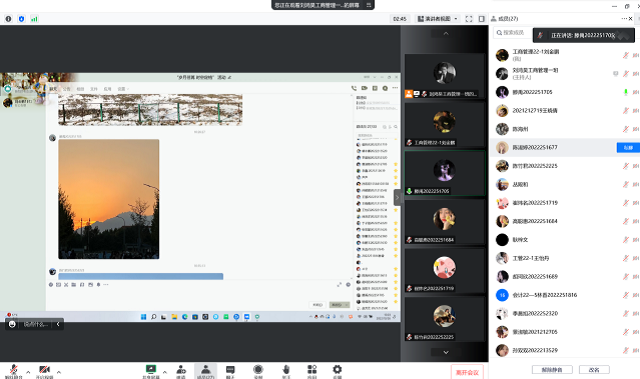Unmute the microphone in bottom toolbar
The image size is (640, 379).
(13, 370)
